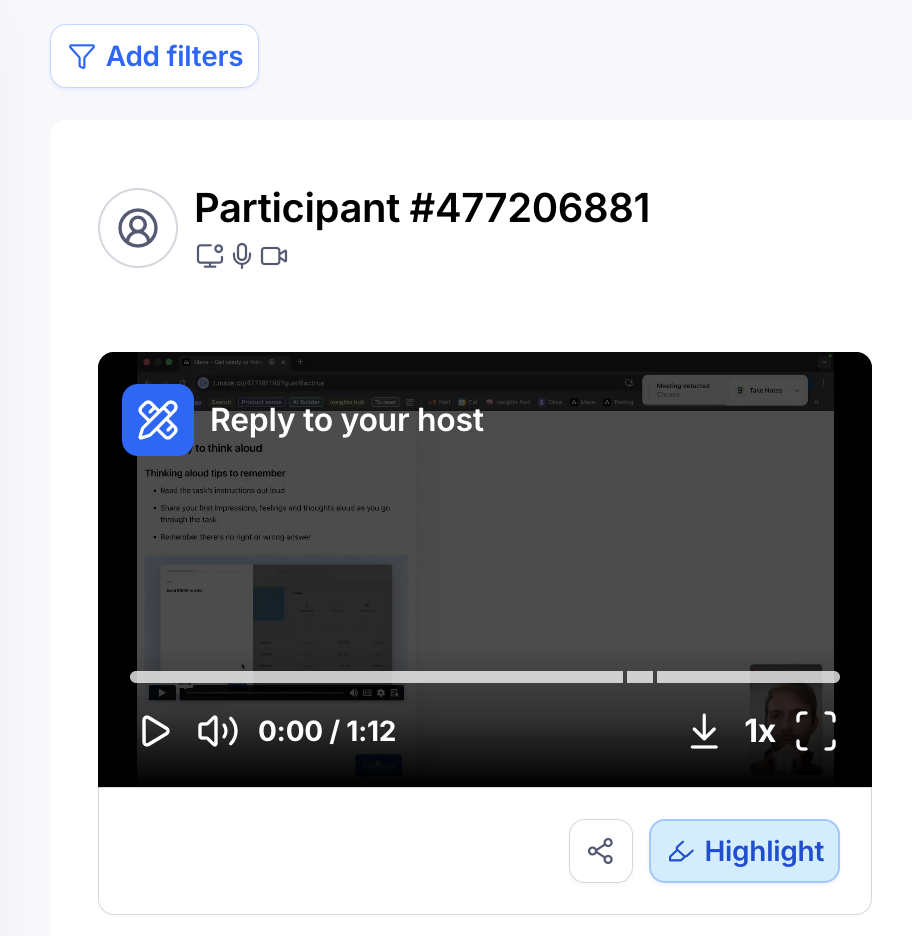Screen dimensions: 912x936
Task: Play the participant recording
Action: (156, 731)
